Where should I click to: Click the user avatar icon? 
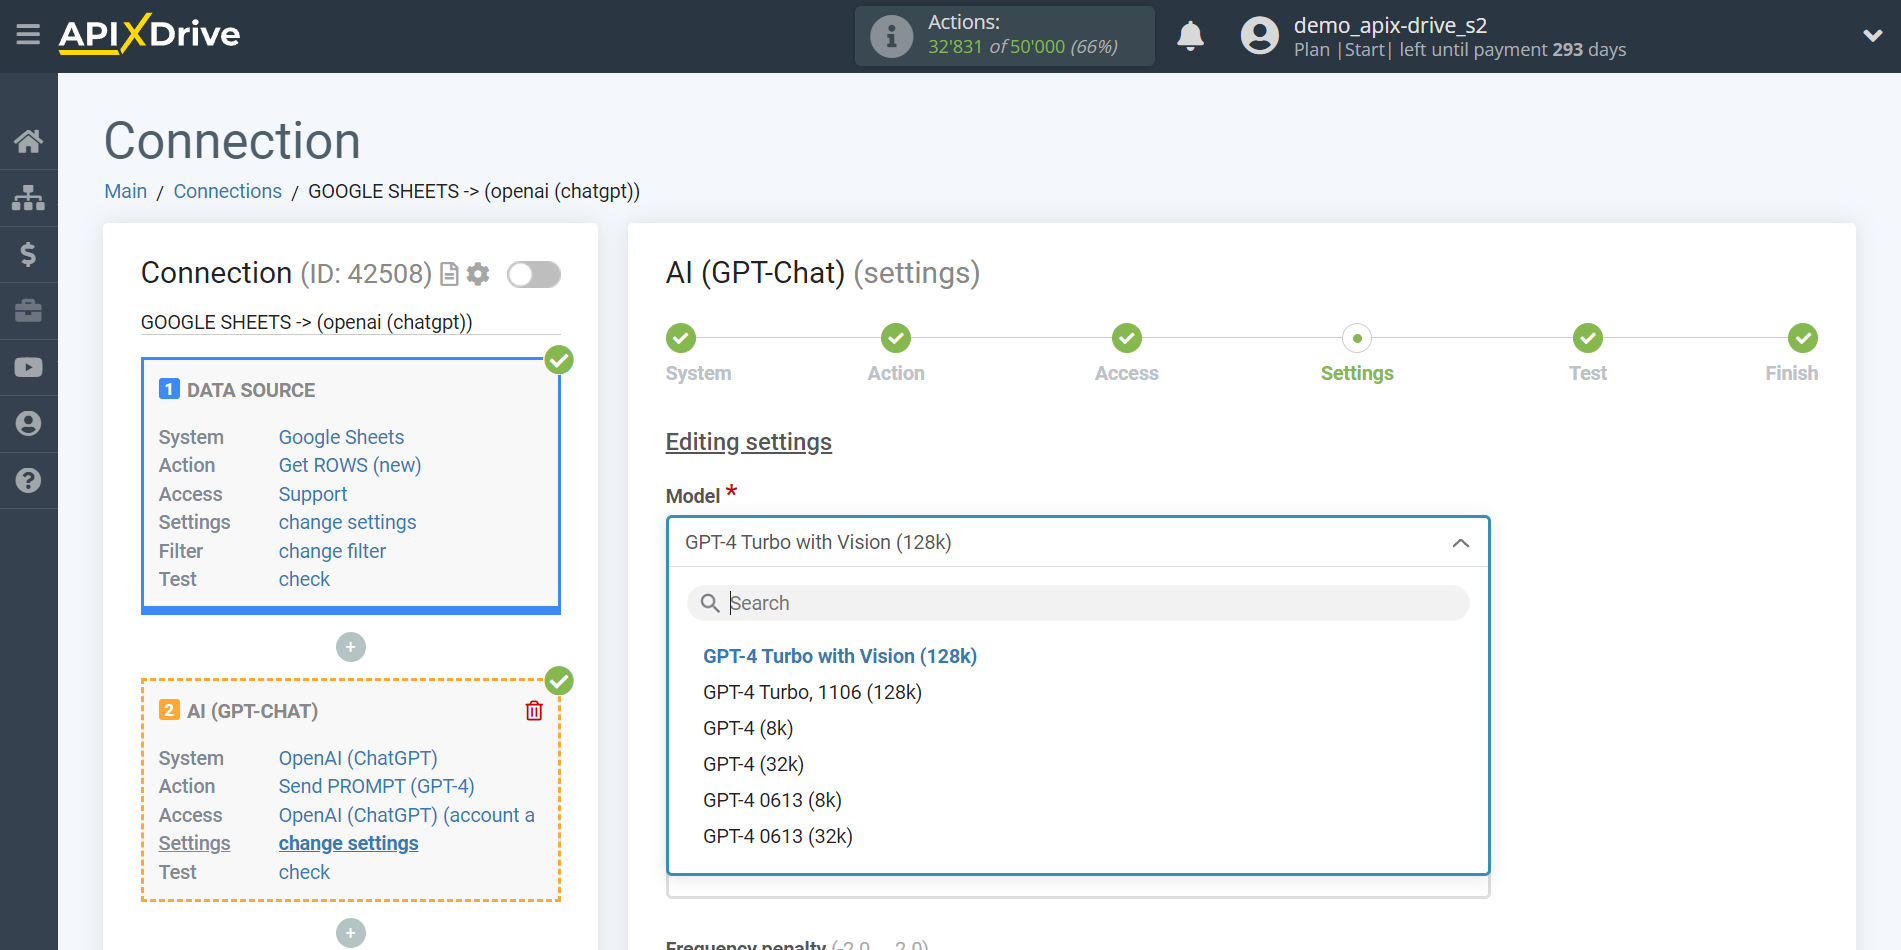tap(1259, 36)
